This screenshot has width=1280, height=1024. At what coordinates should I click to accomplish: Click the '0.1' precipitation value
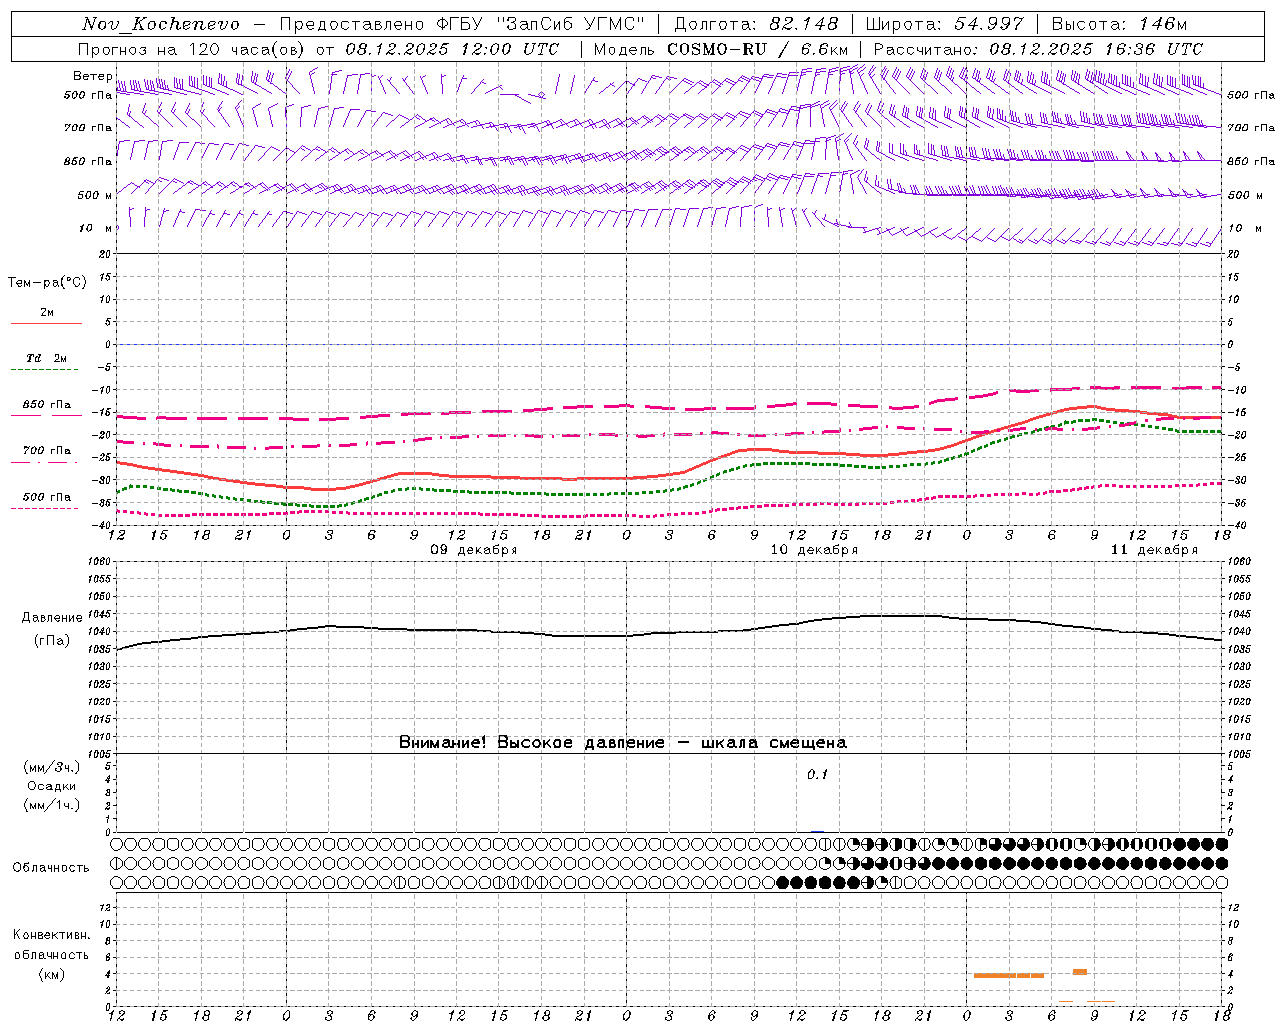click(817, 775)
